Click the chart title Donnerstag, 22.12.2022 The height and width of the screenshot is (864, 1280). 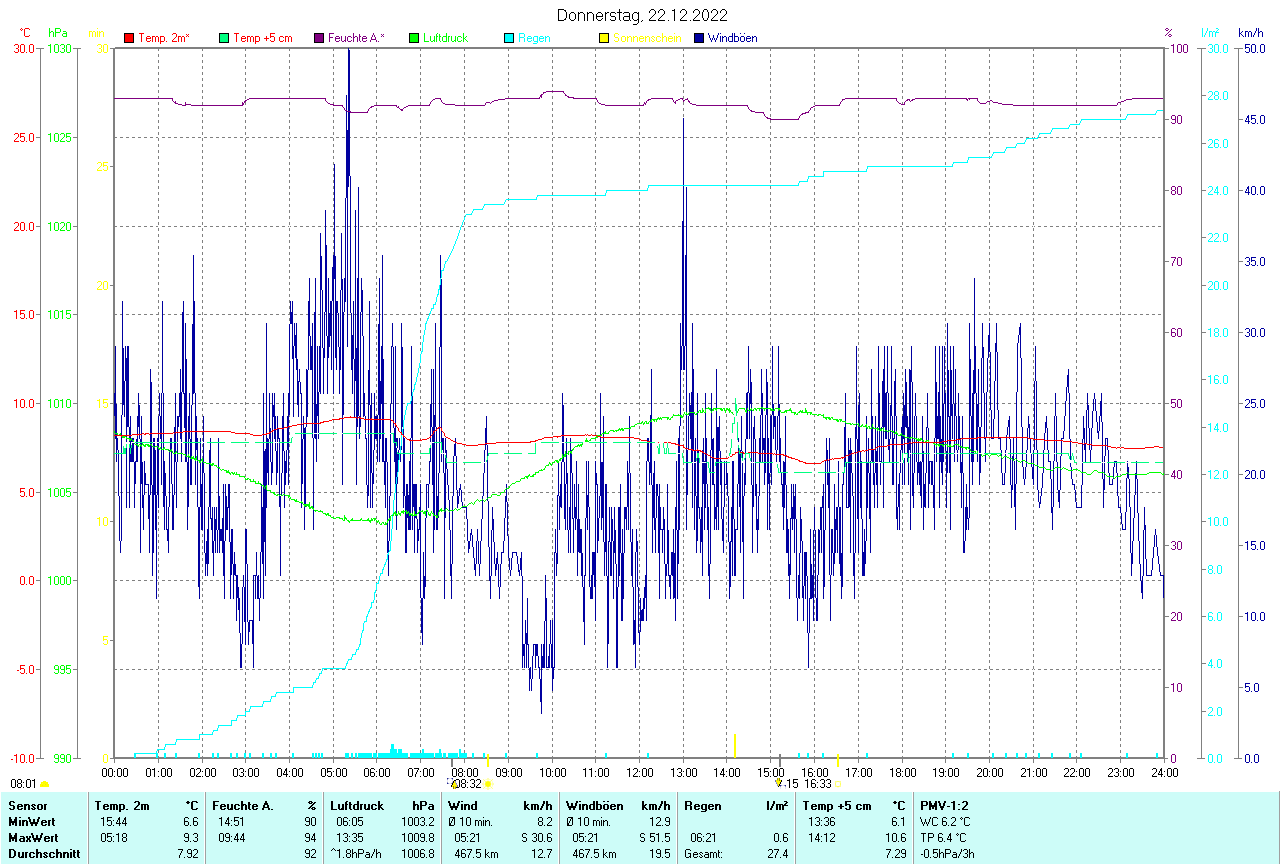[642, 15]
